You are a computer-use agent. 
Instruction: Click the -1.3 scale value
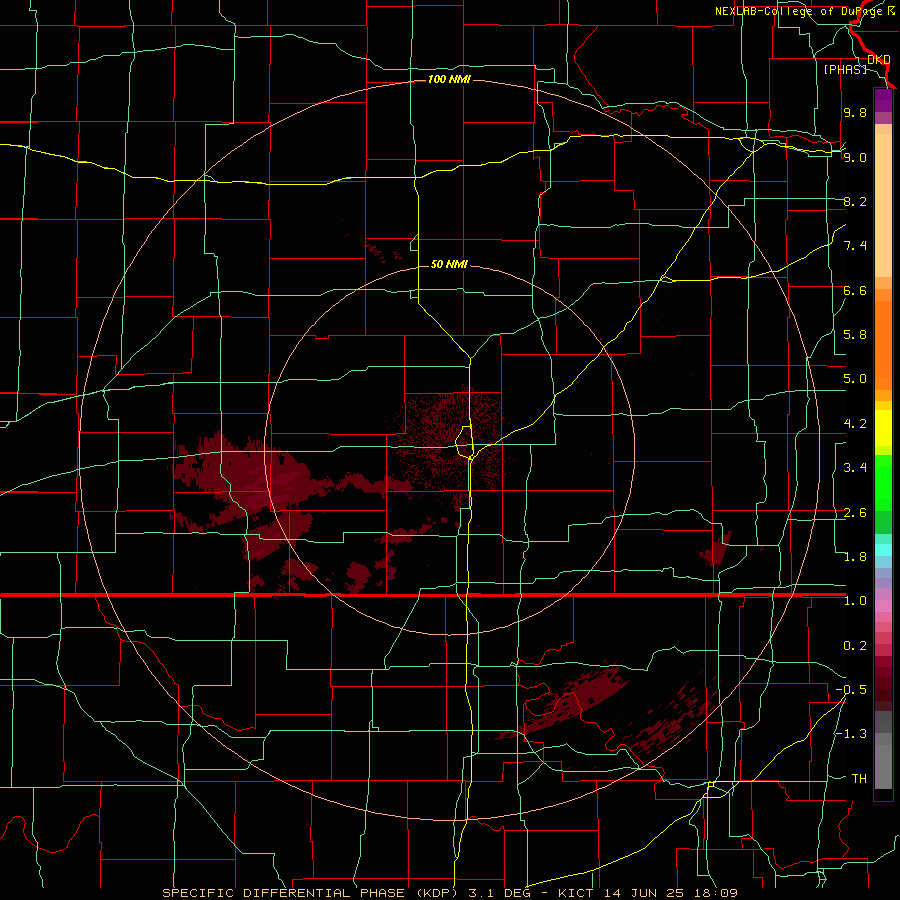pyautogui.click(x=851, y=734)
